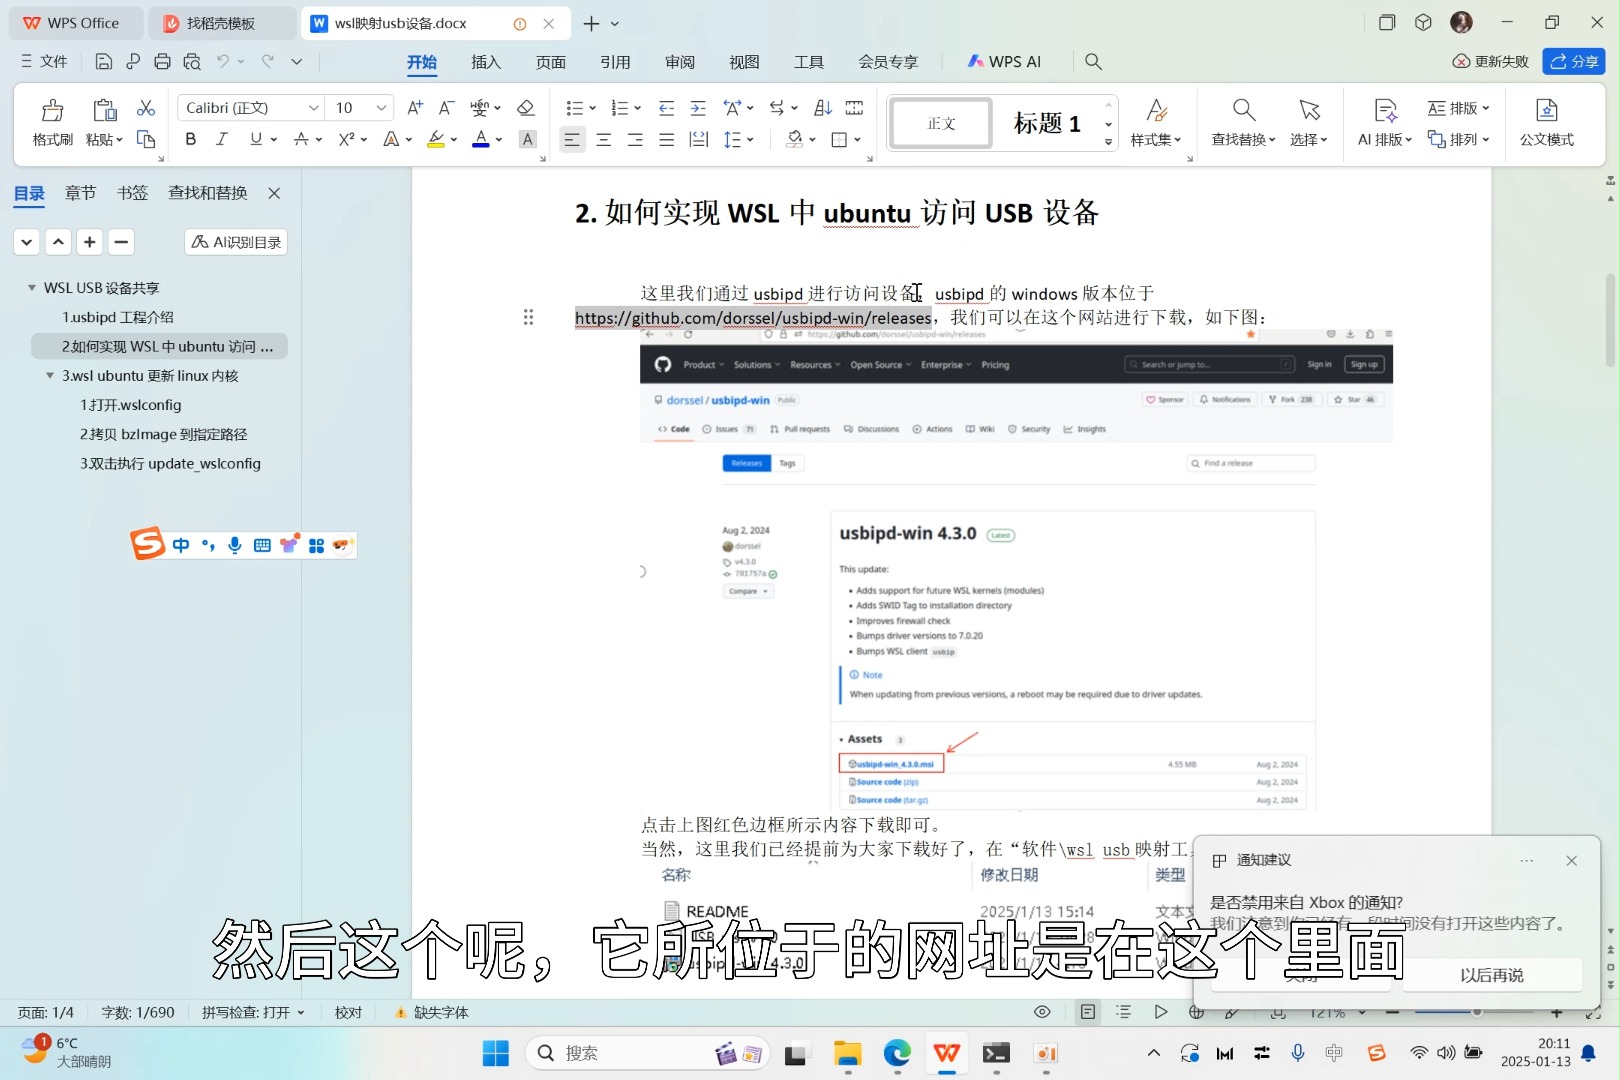Click the Format Painter (格式刷) icon
1620x1080 pixels.
pos(52,109)
